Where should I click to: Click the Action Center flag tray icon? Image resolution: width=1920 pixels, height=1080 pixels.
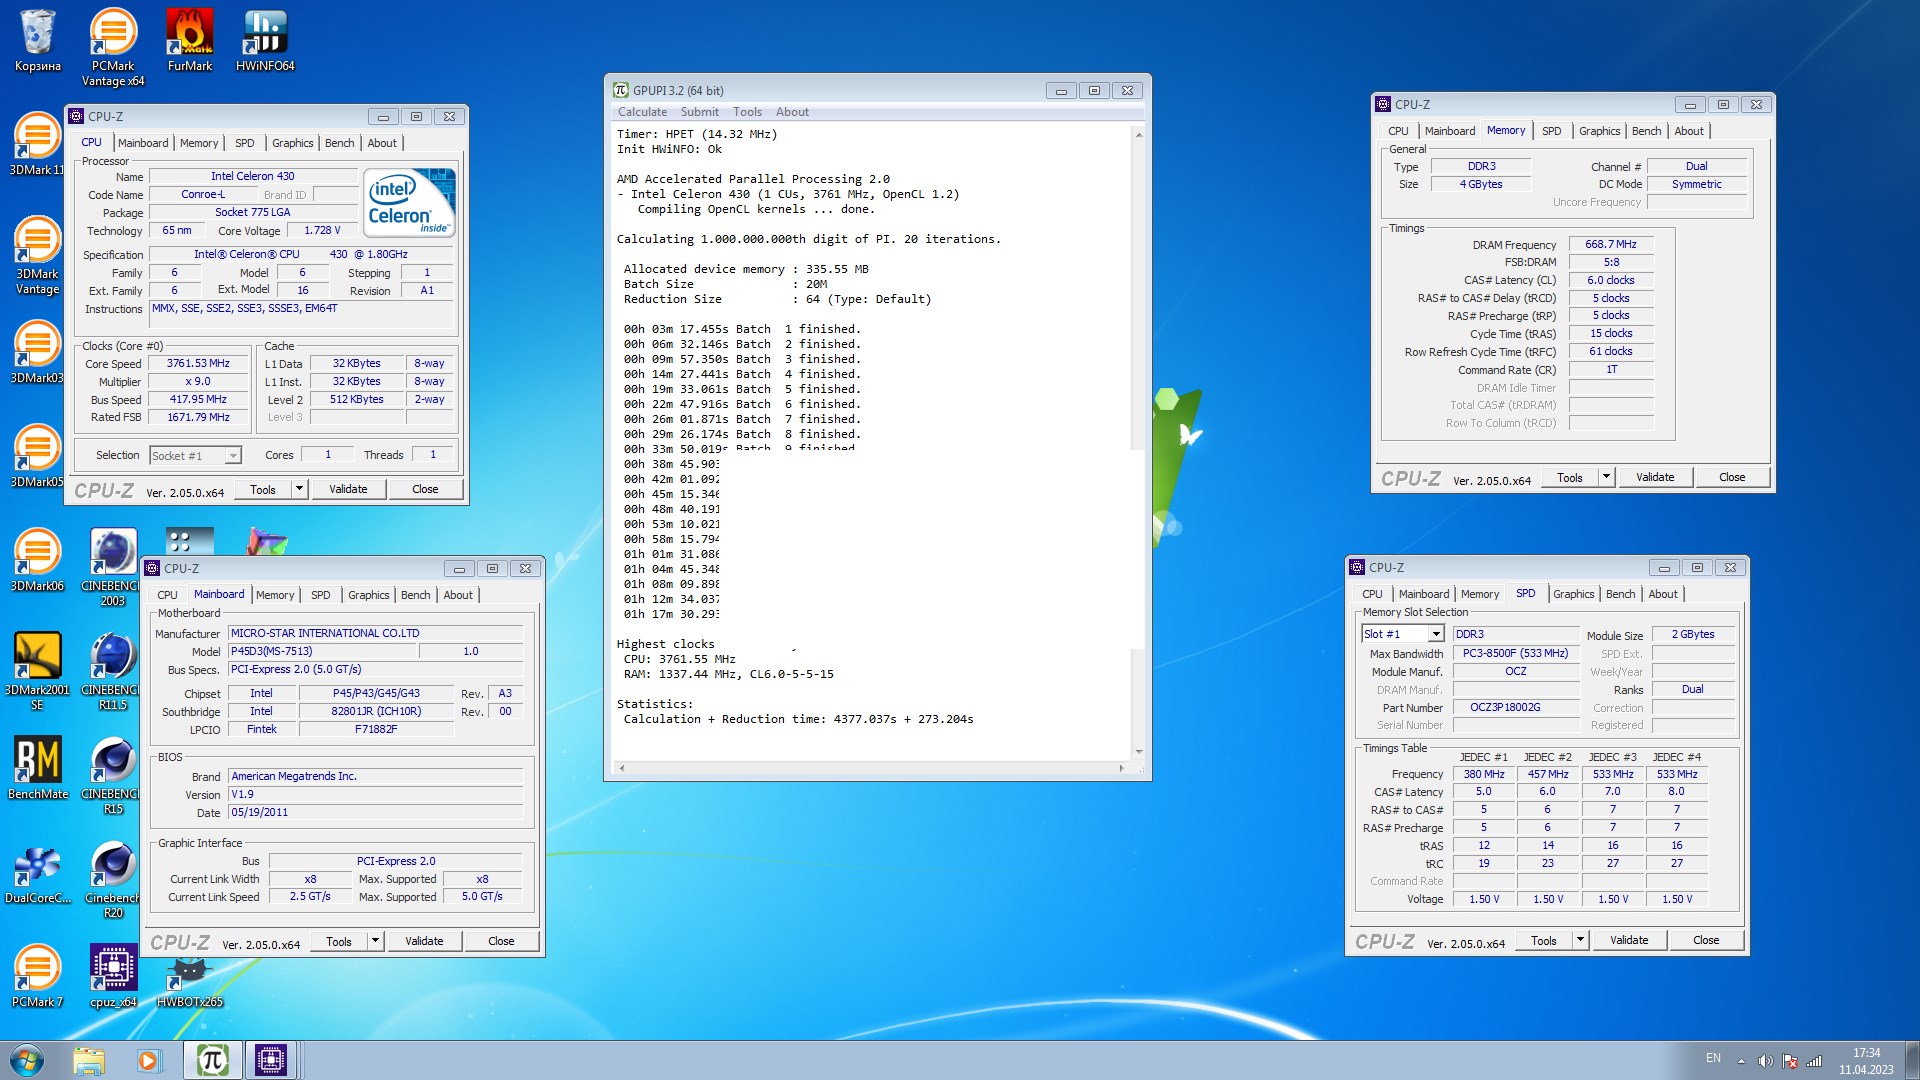[1789, 1061]
